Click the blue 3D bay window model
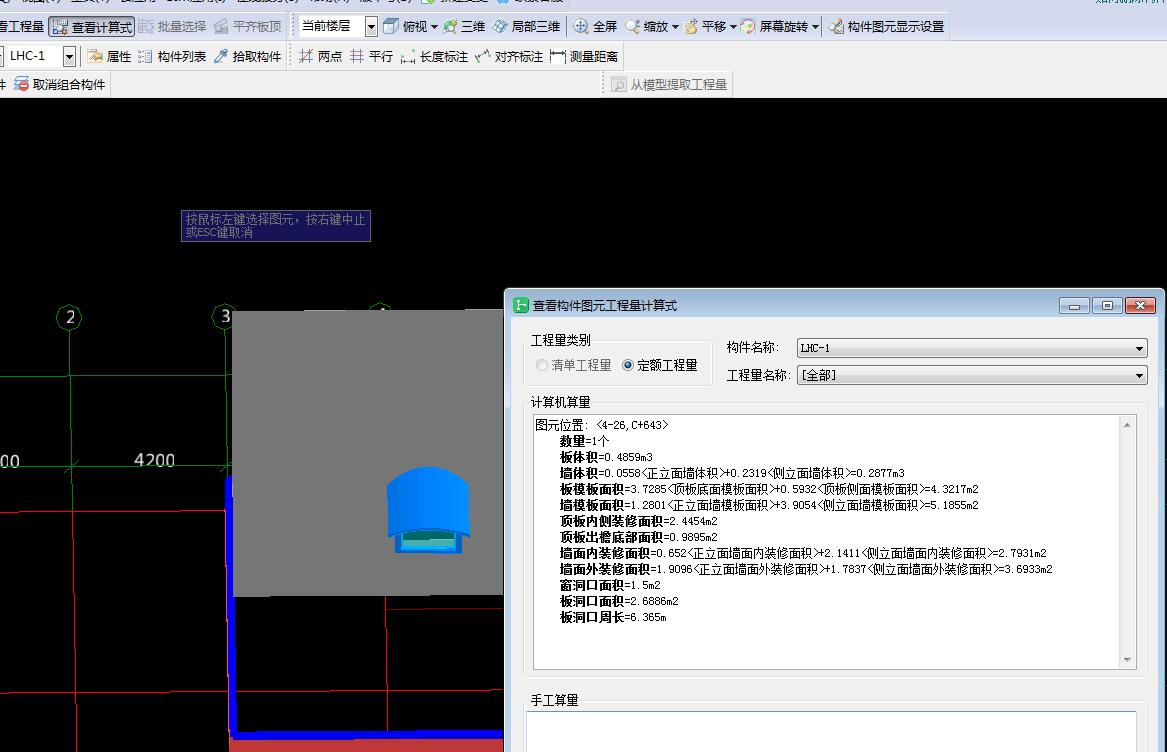This screenshot has width=1167, height=752. coord(428,510)
